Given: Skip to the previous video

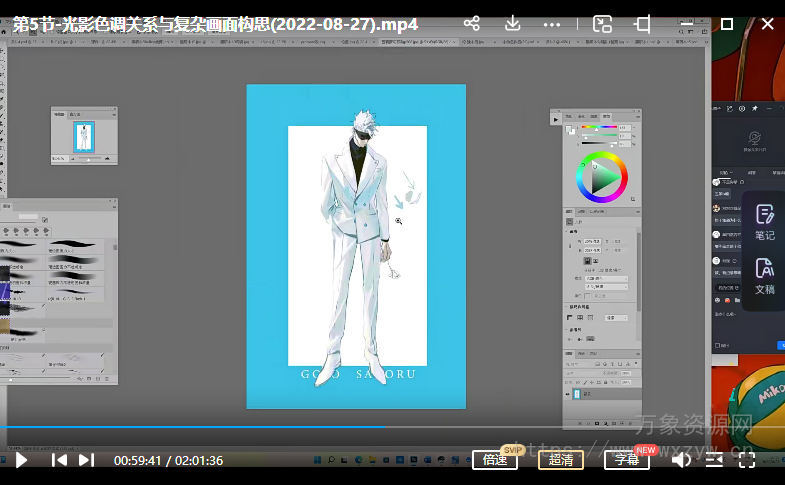Looking at the screenshot, I should point(59,460).
